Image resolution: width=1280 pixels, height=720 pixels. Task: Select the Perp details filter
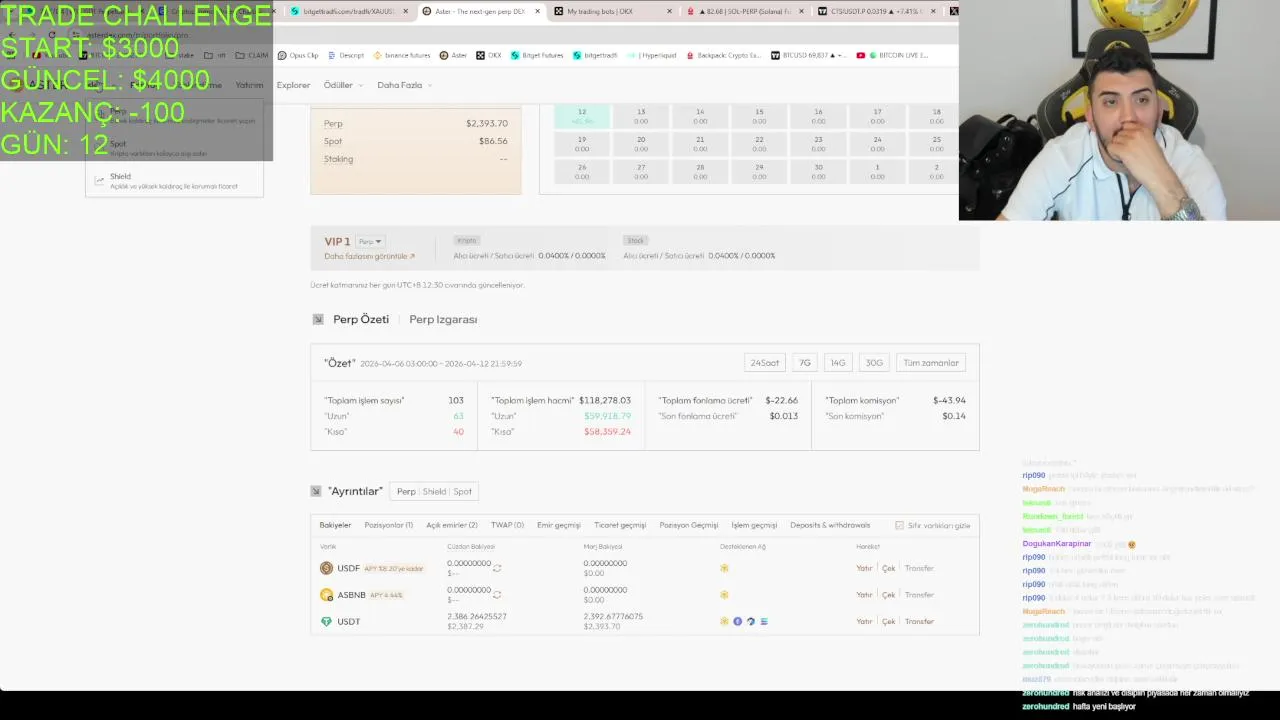(406, 491)
